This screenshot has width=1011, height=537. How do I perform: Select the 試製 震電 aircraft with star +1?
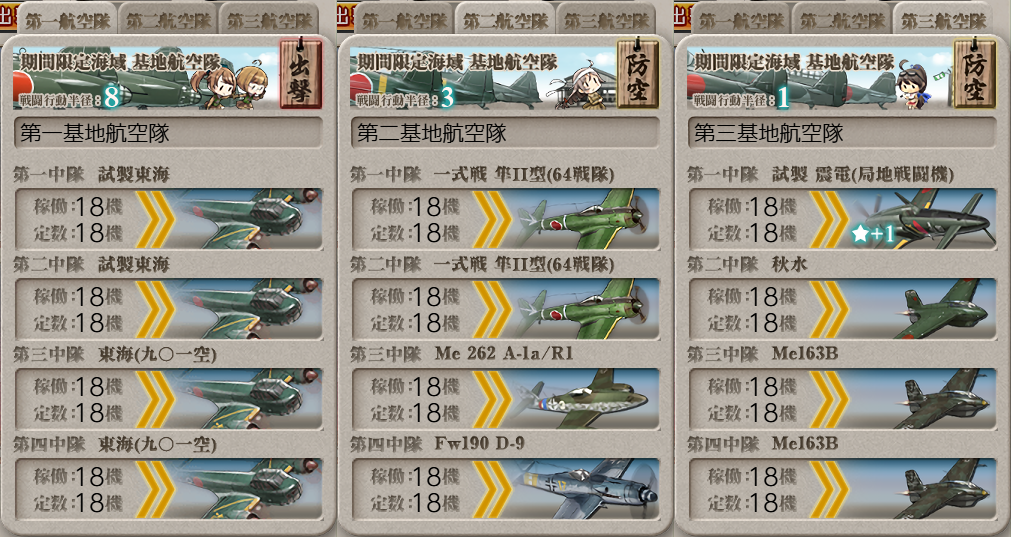tap(923, 219)
